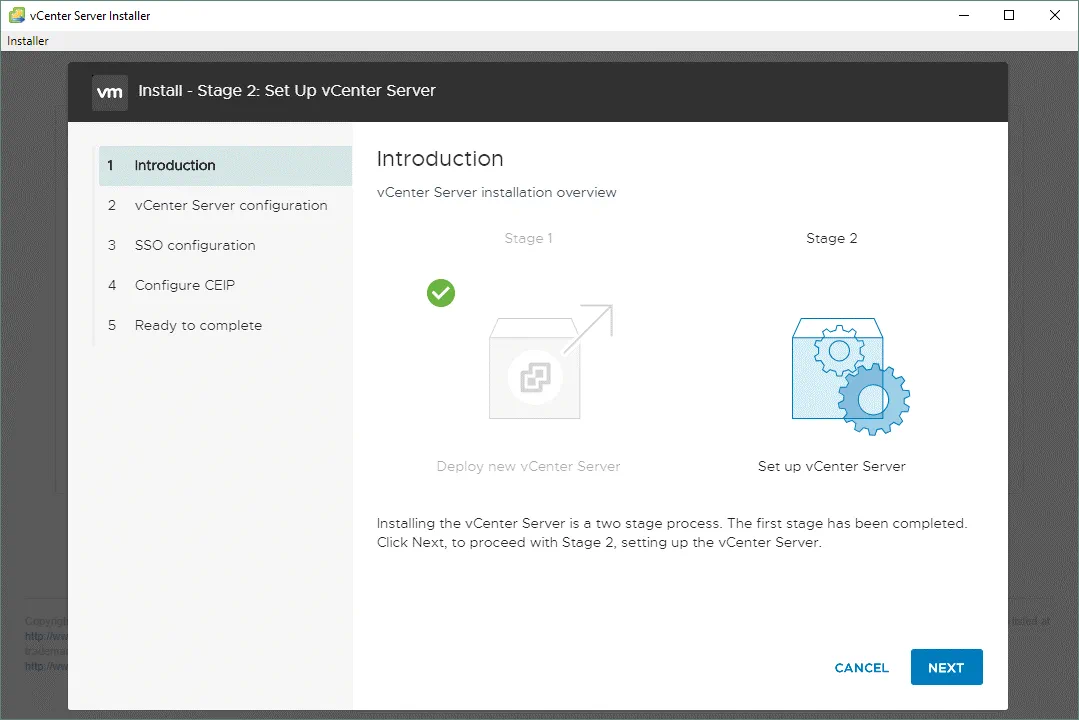Click the 'Deploy new vCenter Server' caption
This screenshot has width=1079, height=720.
pyautogui.click(x=529, y=467)
